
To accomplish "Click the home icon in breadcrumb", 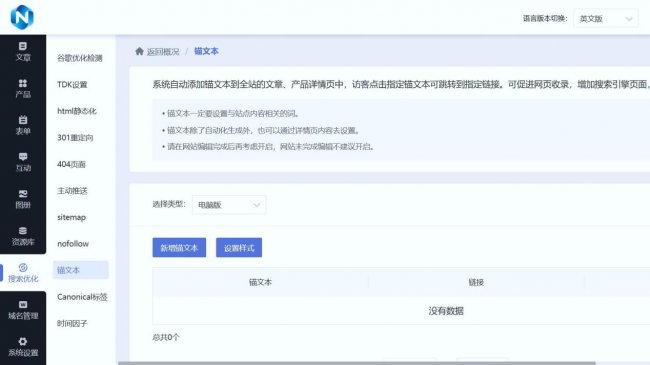I will [x=139, y=51].
